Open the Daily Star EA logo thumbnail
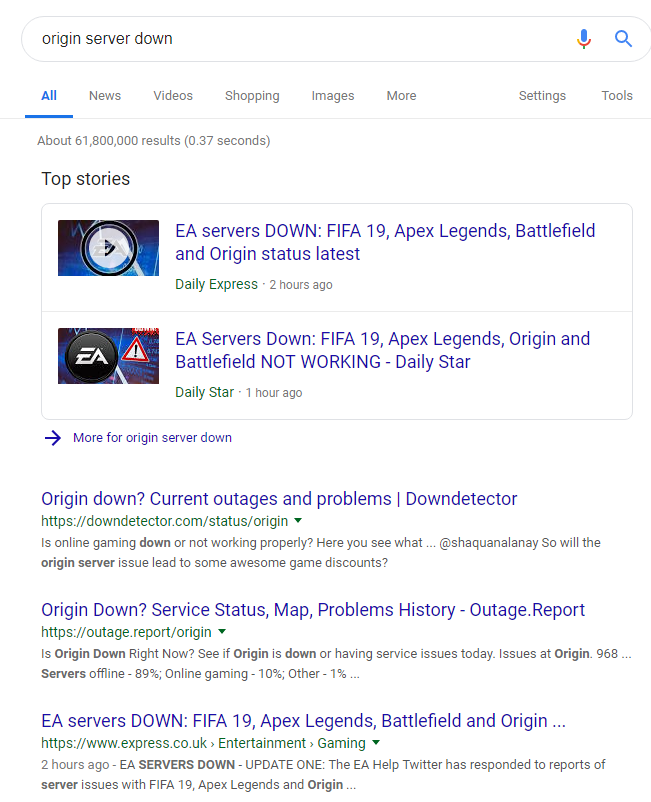 tap(108, 356)
